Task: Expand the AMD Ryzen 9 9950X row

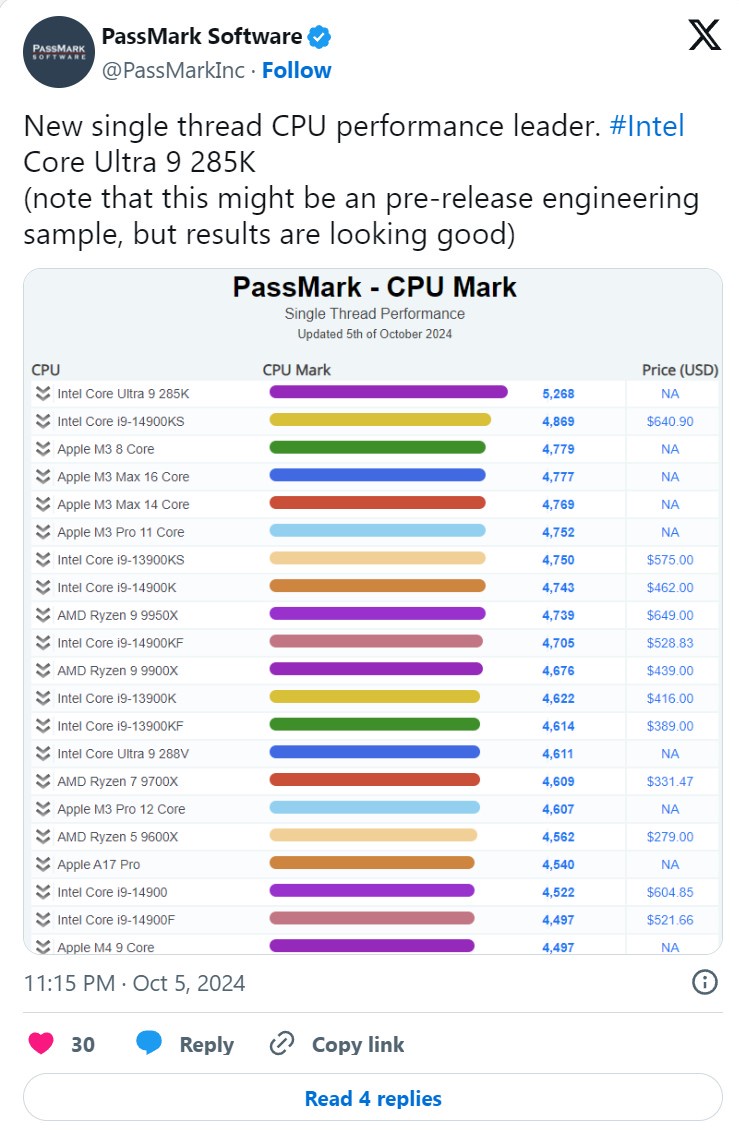Action: 43,615
